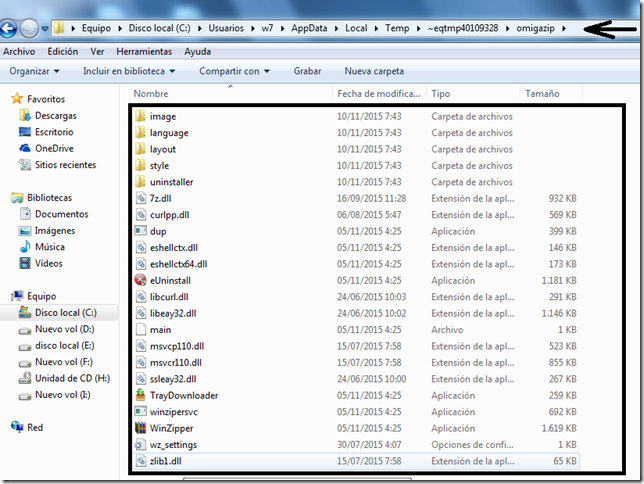
Task: Expand the arrow after Usuarios breadcrumb
Action: pos(253,28)
